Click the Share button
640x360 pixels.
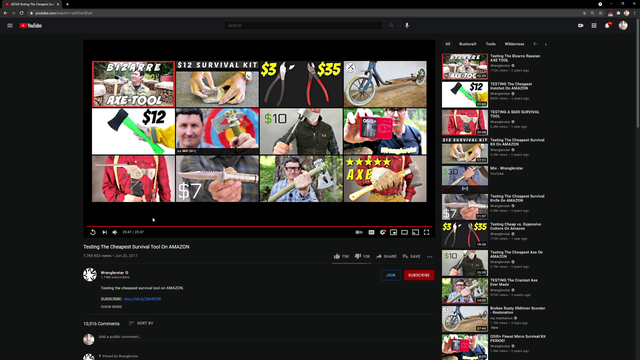click(x=386, y=256)
